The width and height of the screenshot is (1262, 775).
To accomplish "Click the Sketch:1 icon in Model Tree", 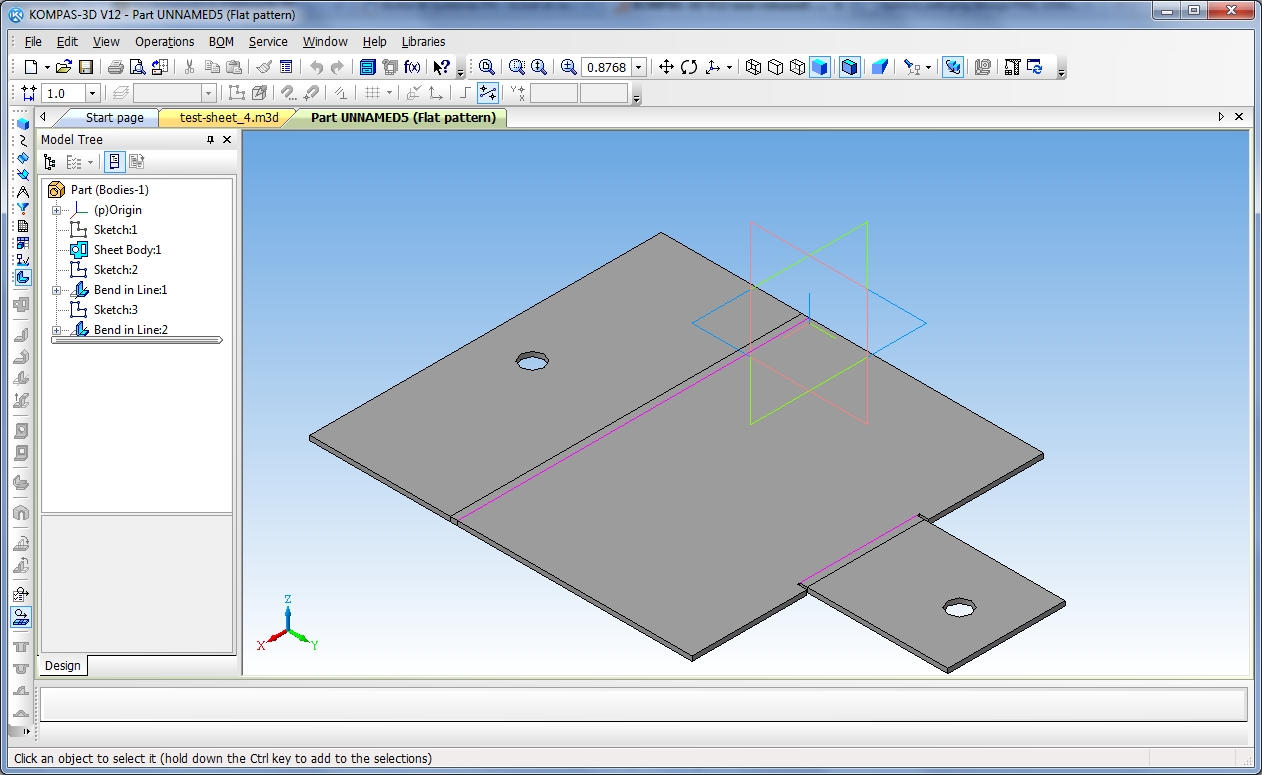I will click(x=79, y=230).
